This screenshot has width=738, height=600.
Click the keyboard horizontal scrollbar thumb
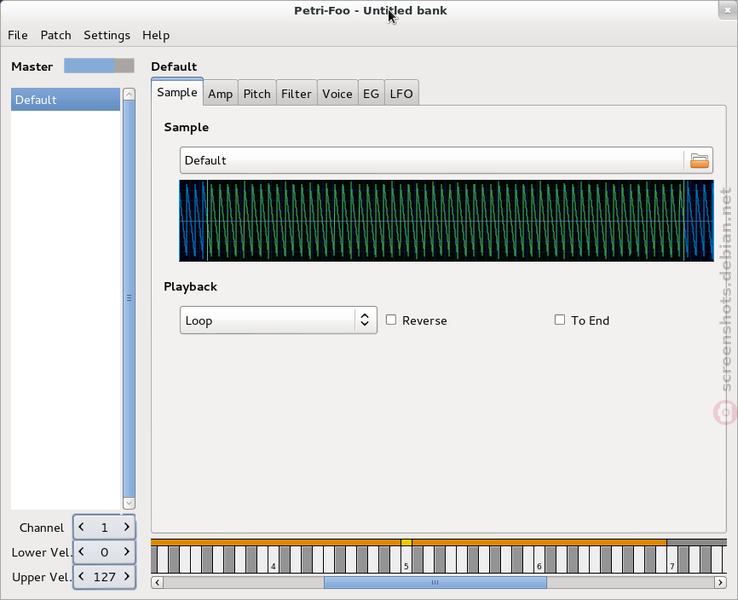[x=435, y=583]
